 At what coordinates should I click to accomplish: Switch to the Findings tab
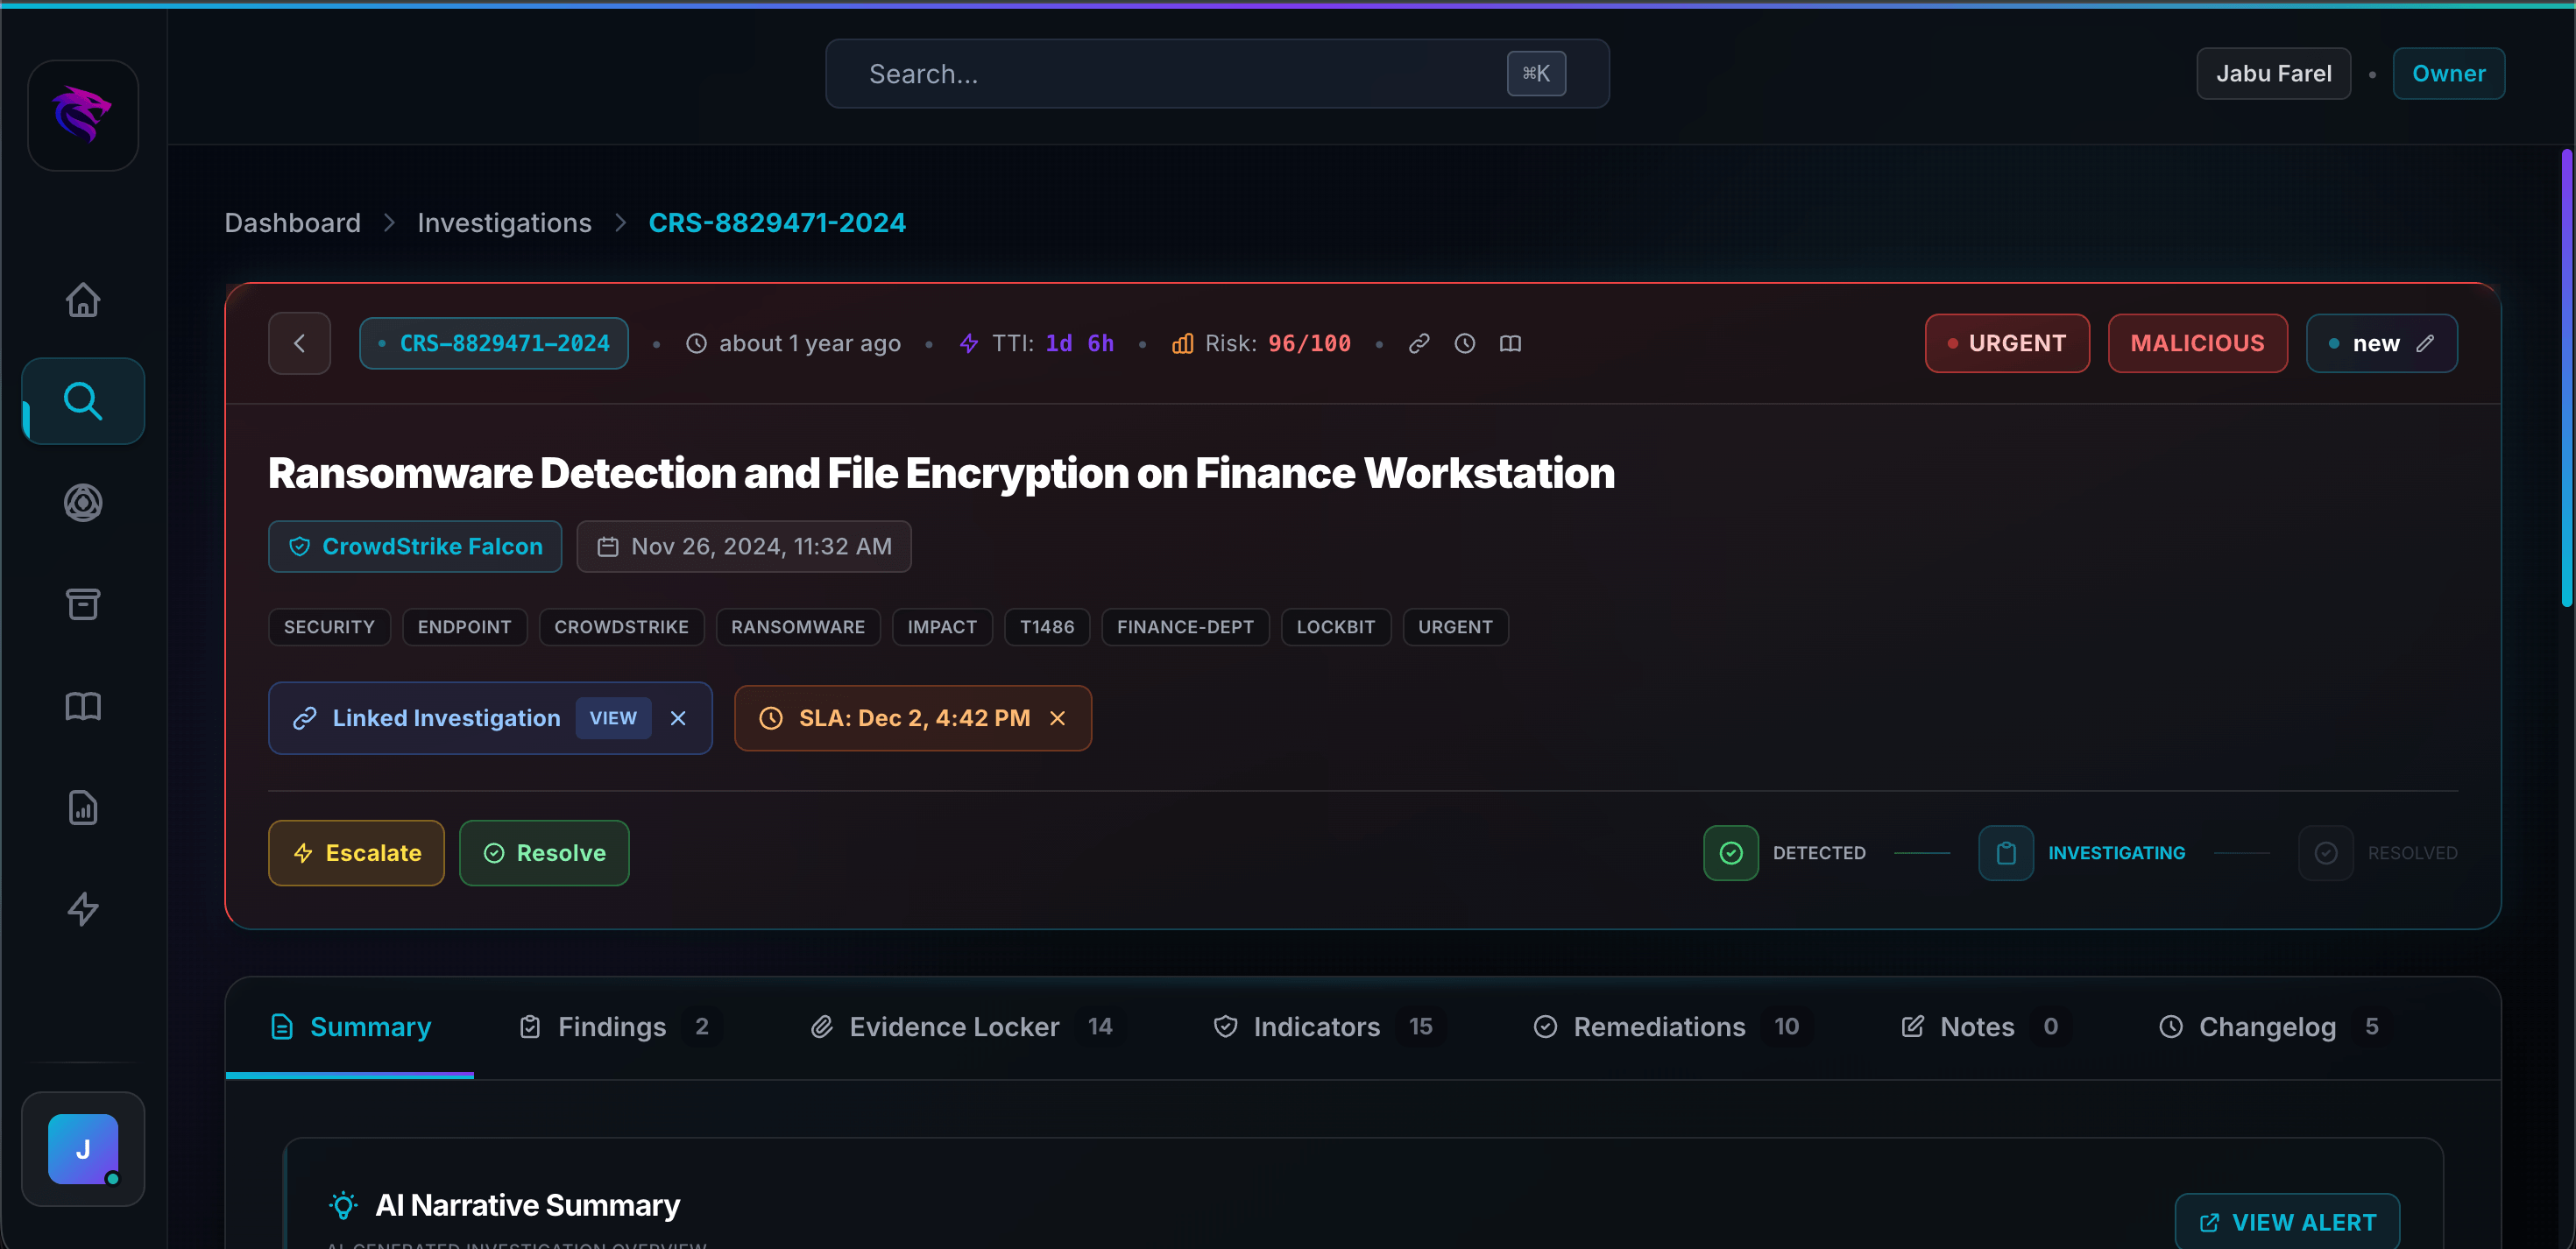612,1026
